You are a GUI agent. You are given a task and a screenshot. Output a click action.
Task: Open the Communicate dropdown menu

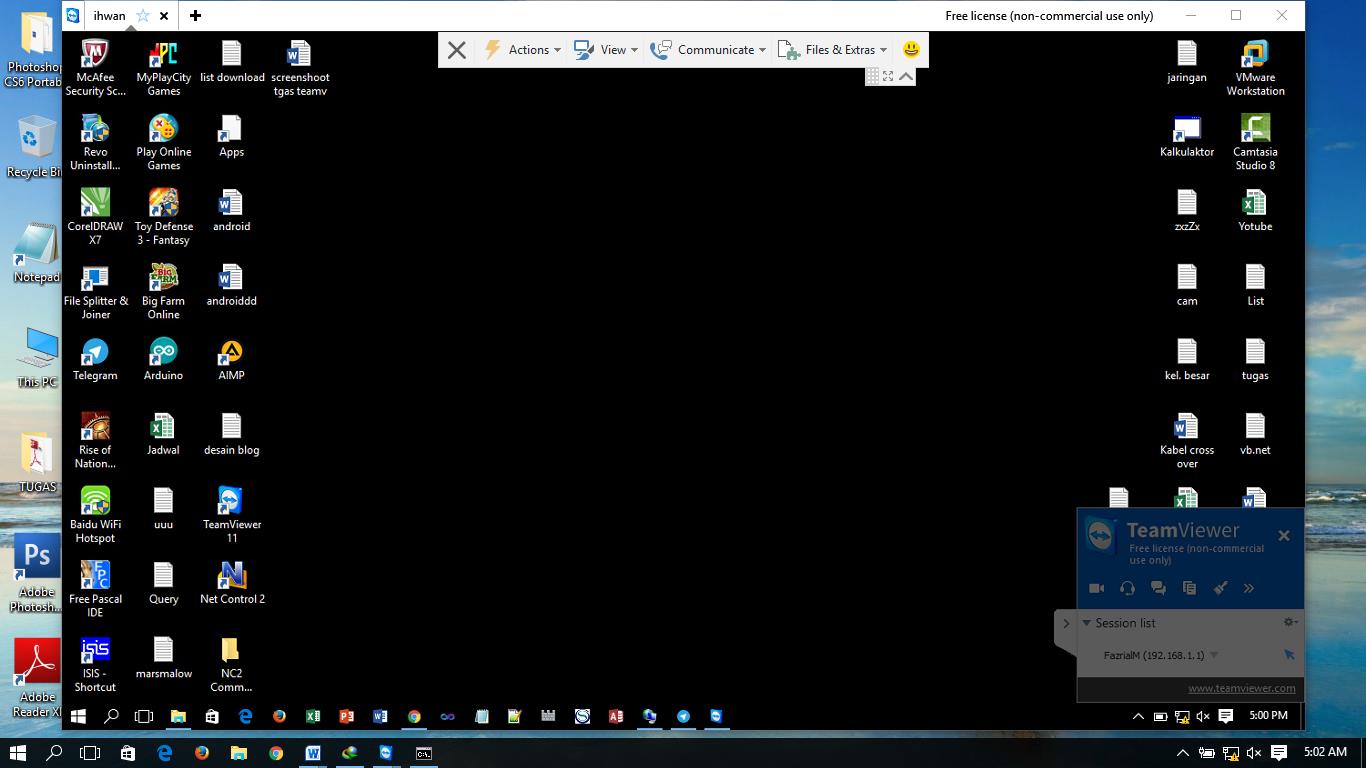[708, 49]
